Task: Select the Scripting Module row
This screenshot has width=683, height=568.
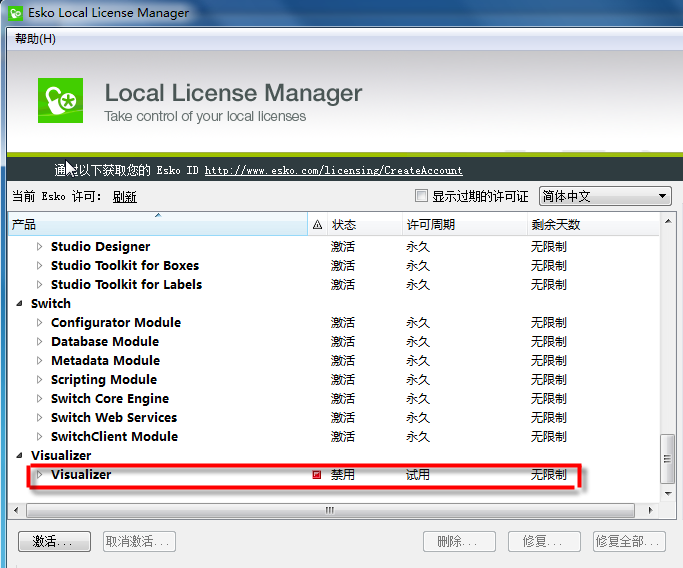Action: point(104,380)
